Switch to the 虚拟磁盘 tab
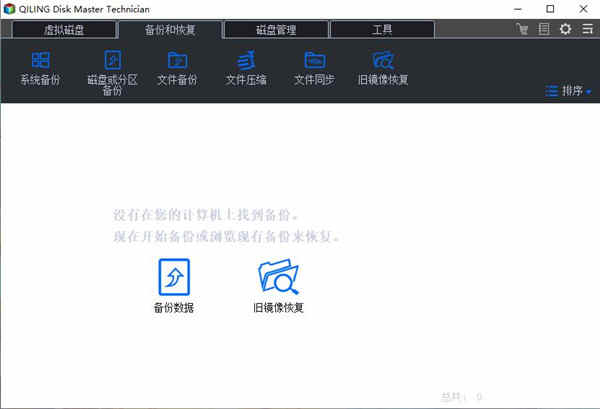600x409 pixels. [x=64, y=30]
